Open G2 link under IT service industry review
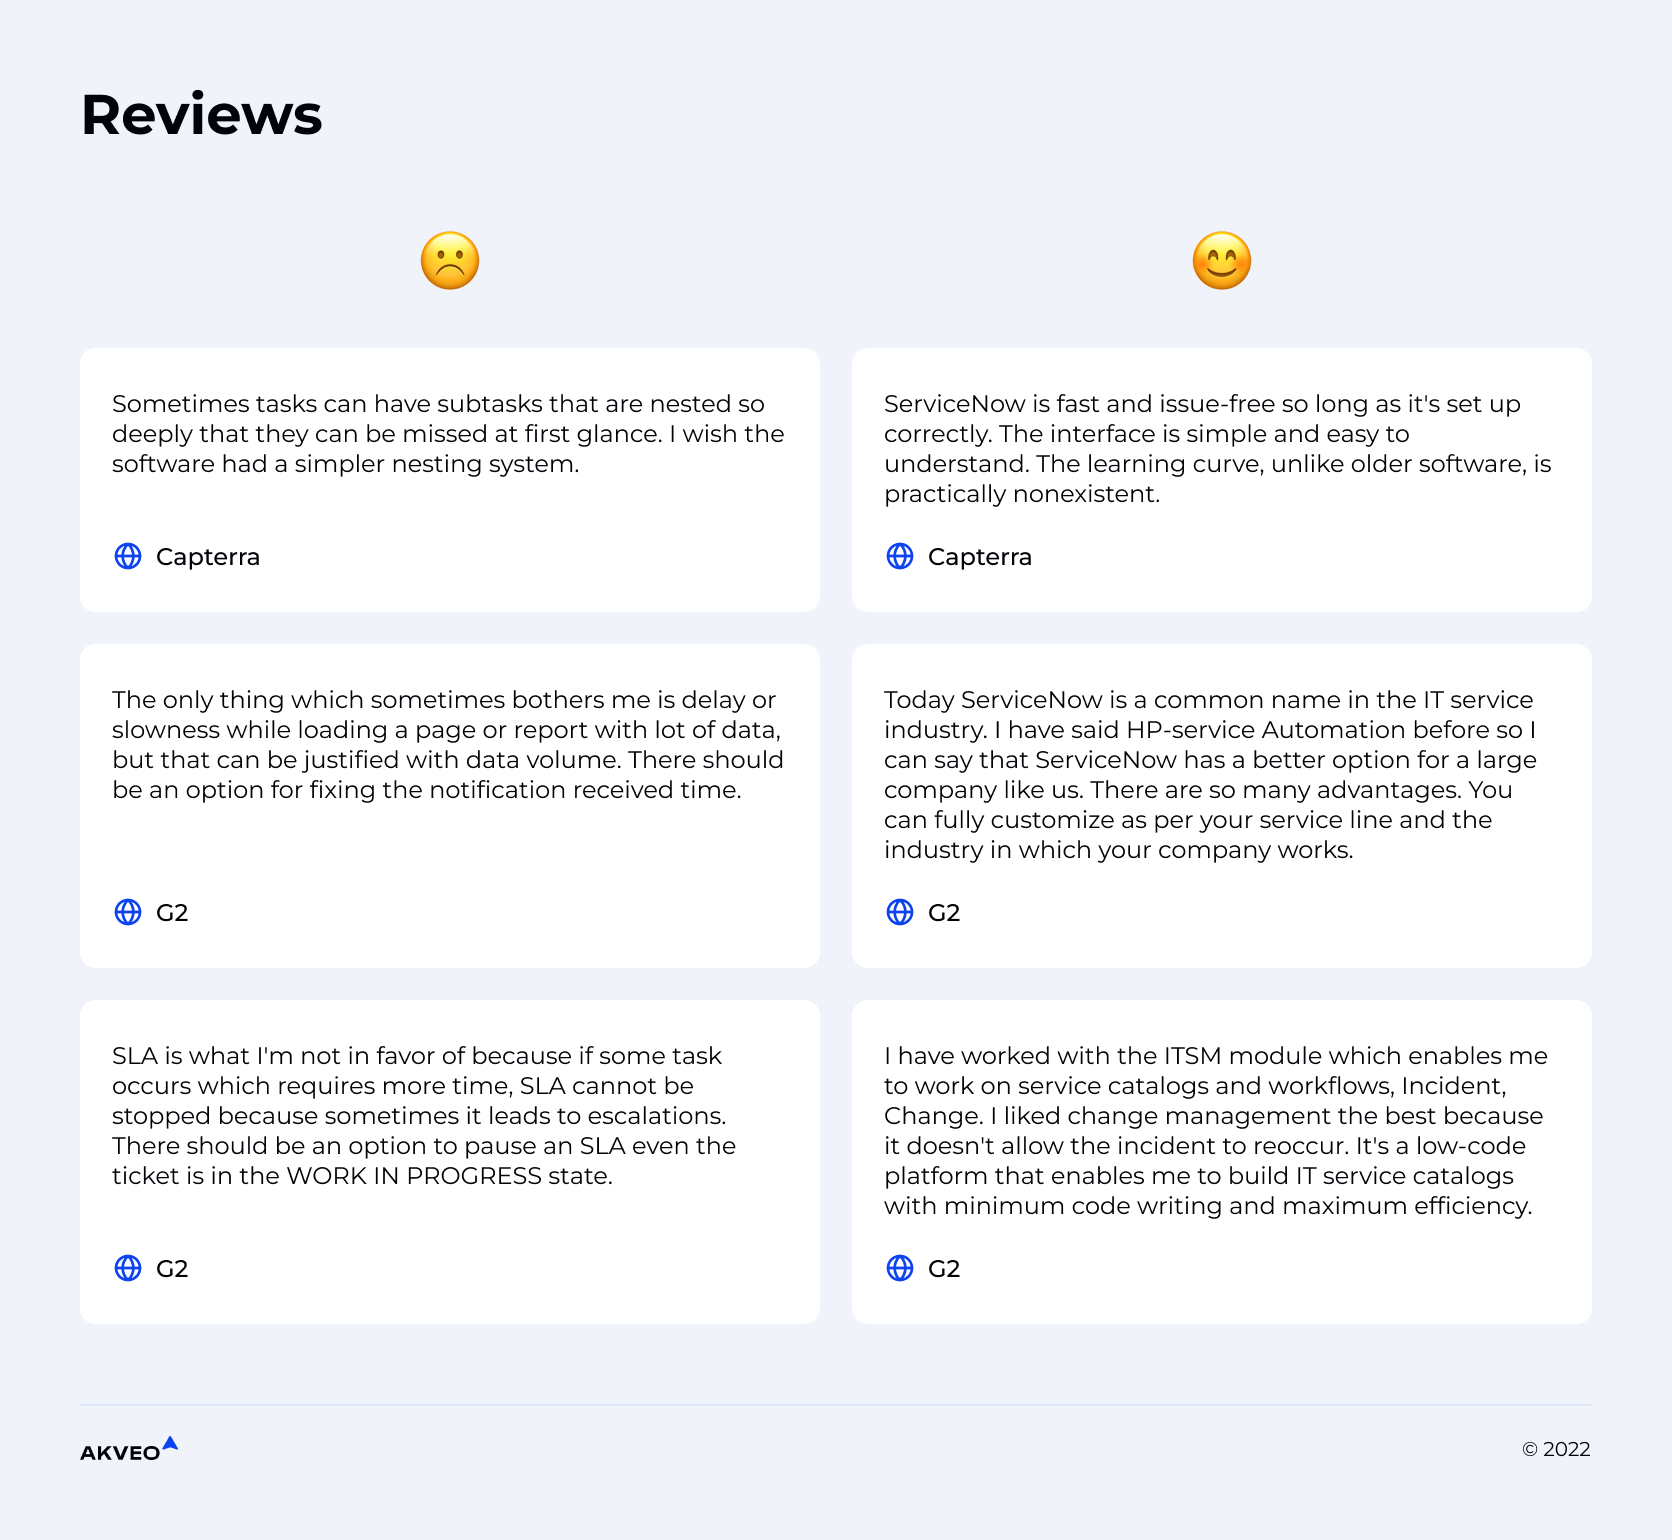Screen dimensions: 1672x1540 [x=943, y=913]
